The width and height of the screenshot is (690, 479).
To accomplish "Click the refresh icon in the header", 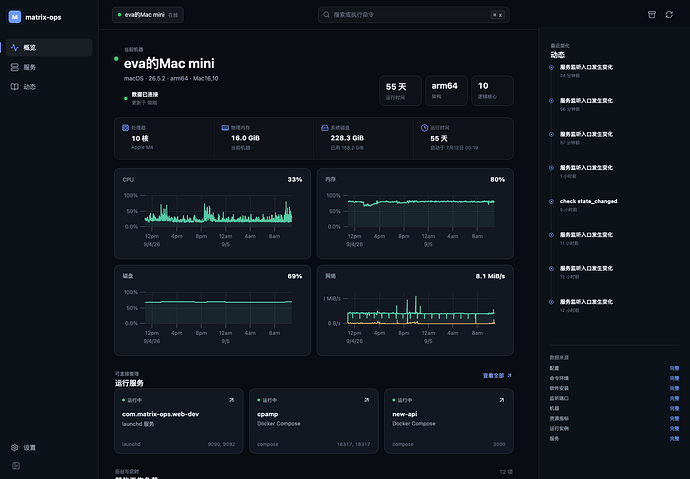I will point(669,15).
